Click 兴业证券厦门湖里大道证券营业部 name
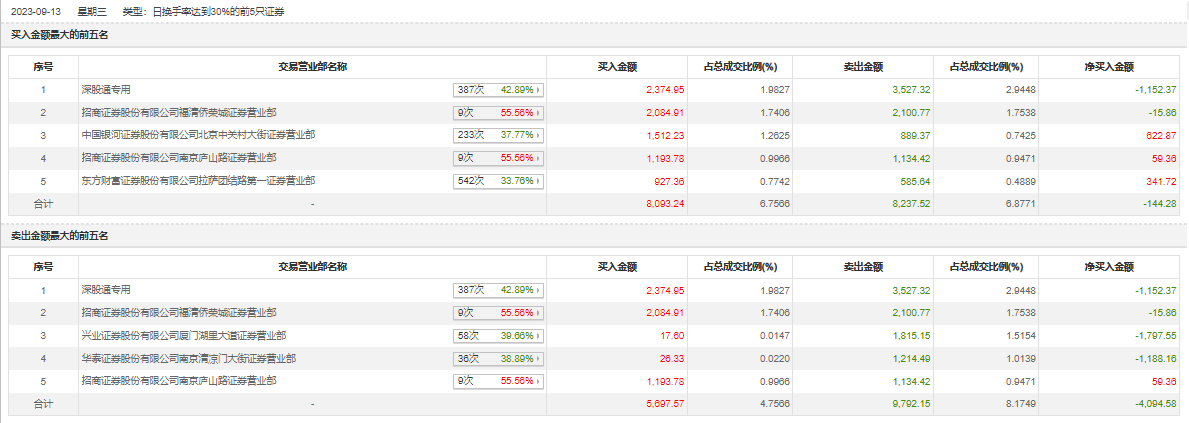The image size is (1189, 423). click(184, 335)
